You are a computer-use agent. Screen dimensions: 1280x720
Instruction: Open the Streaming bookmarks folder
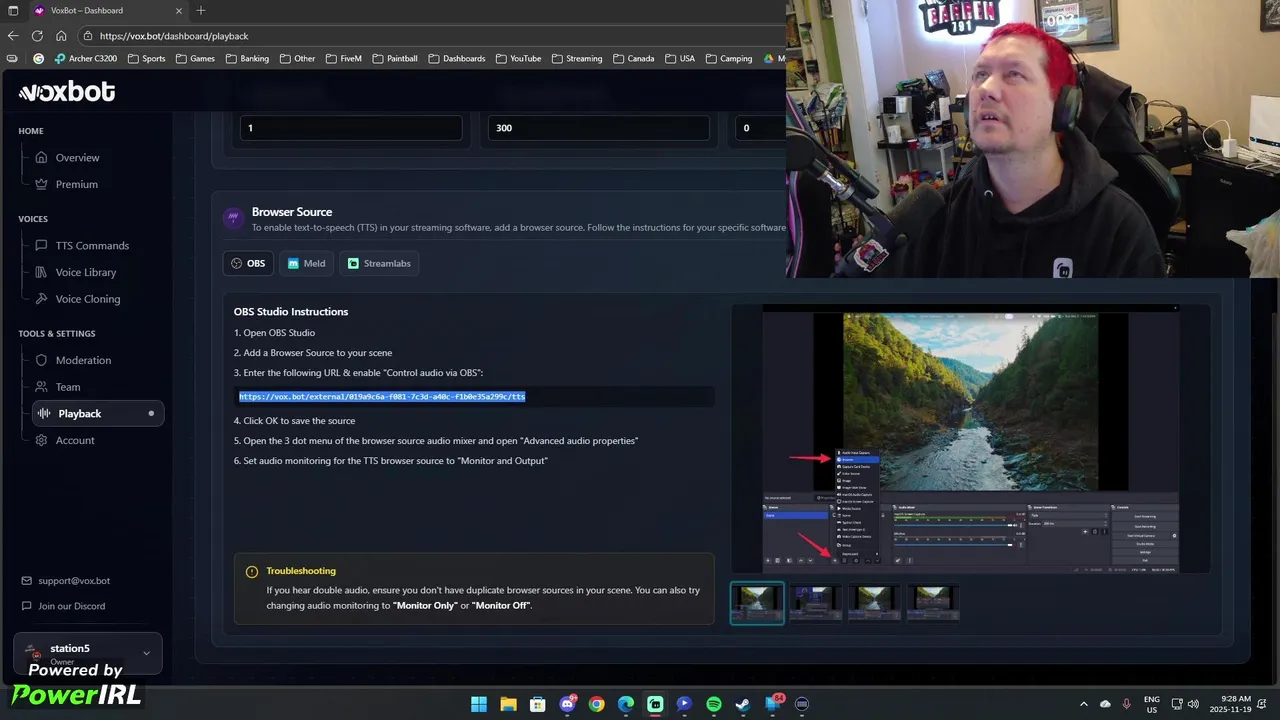pyautogui.click(x=577, y=59)
